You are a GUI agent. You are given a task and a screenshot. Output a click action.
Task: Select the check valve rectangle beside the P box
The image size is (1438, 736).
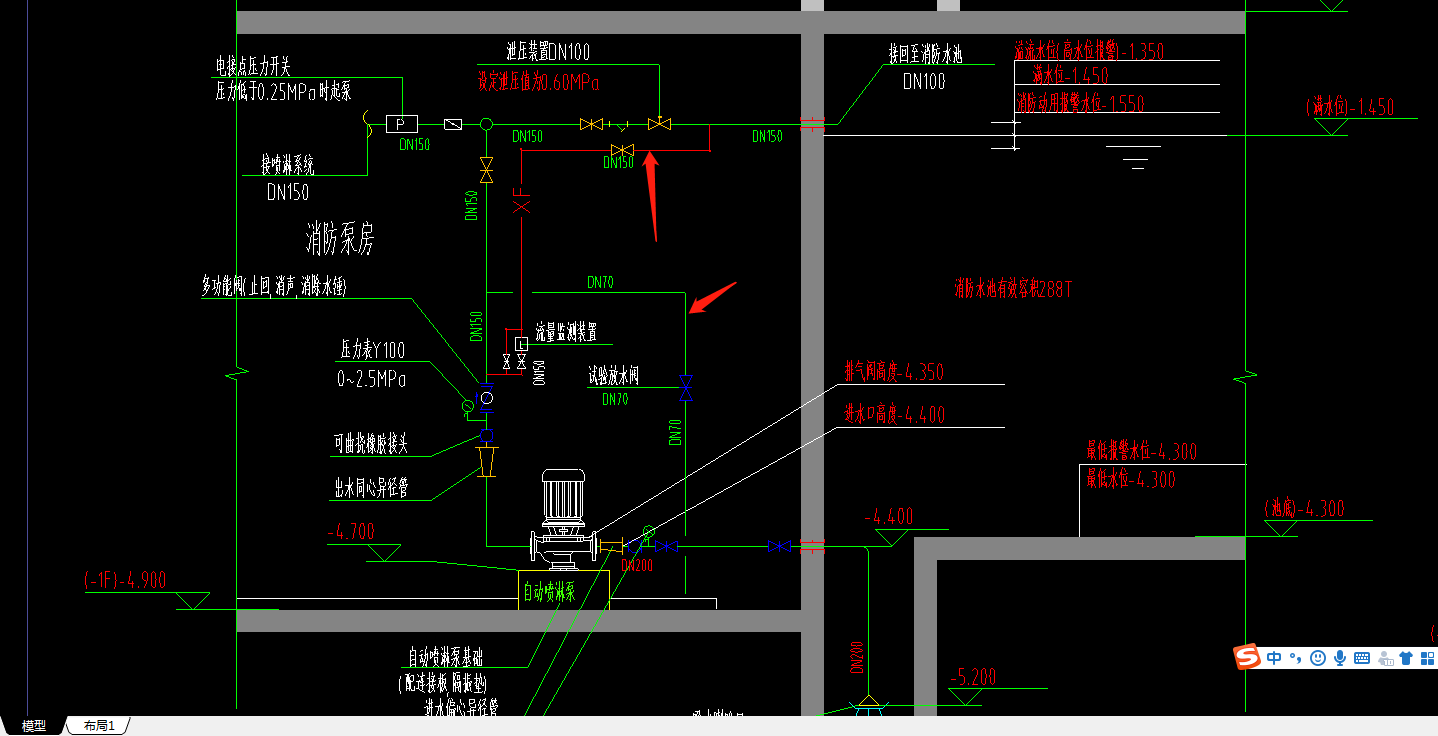(x=452, y=124)
